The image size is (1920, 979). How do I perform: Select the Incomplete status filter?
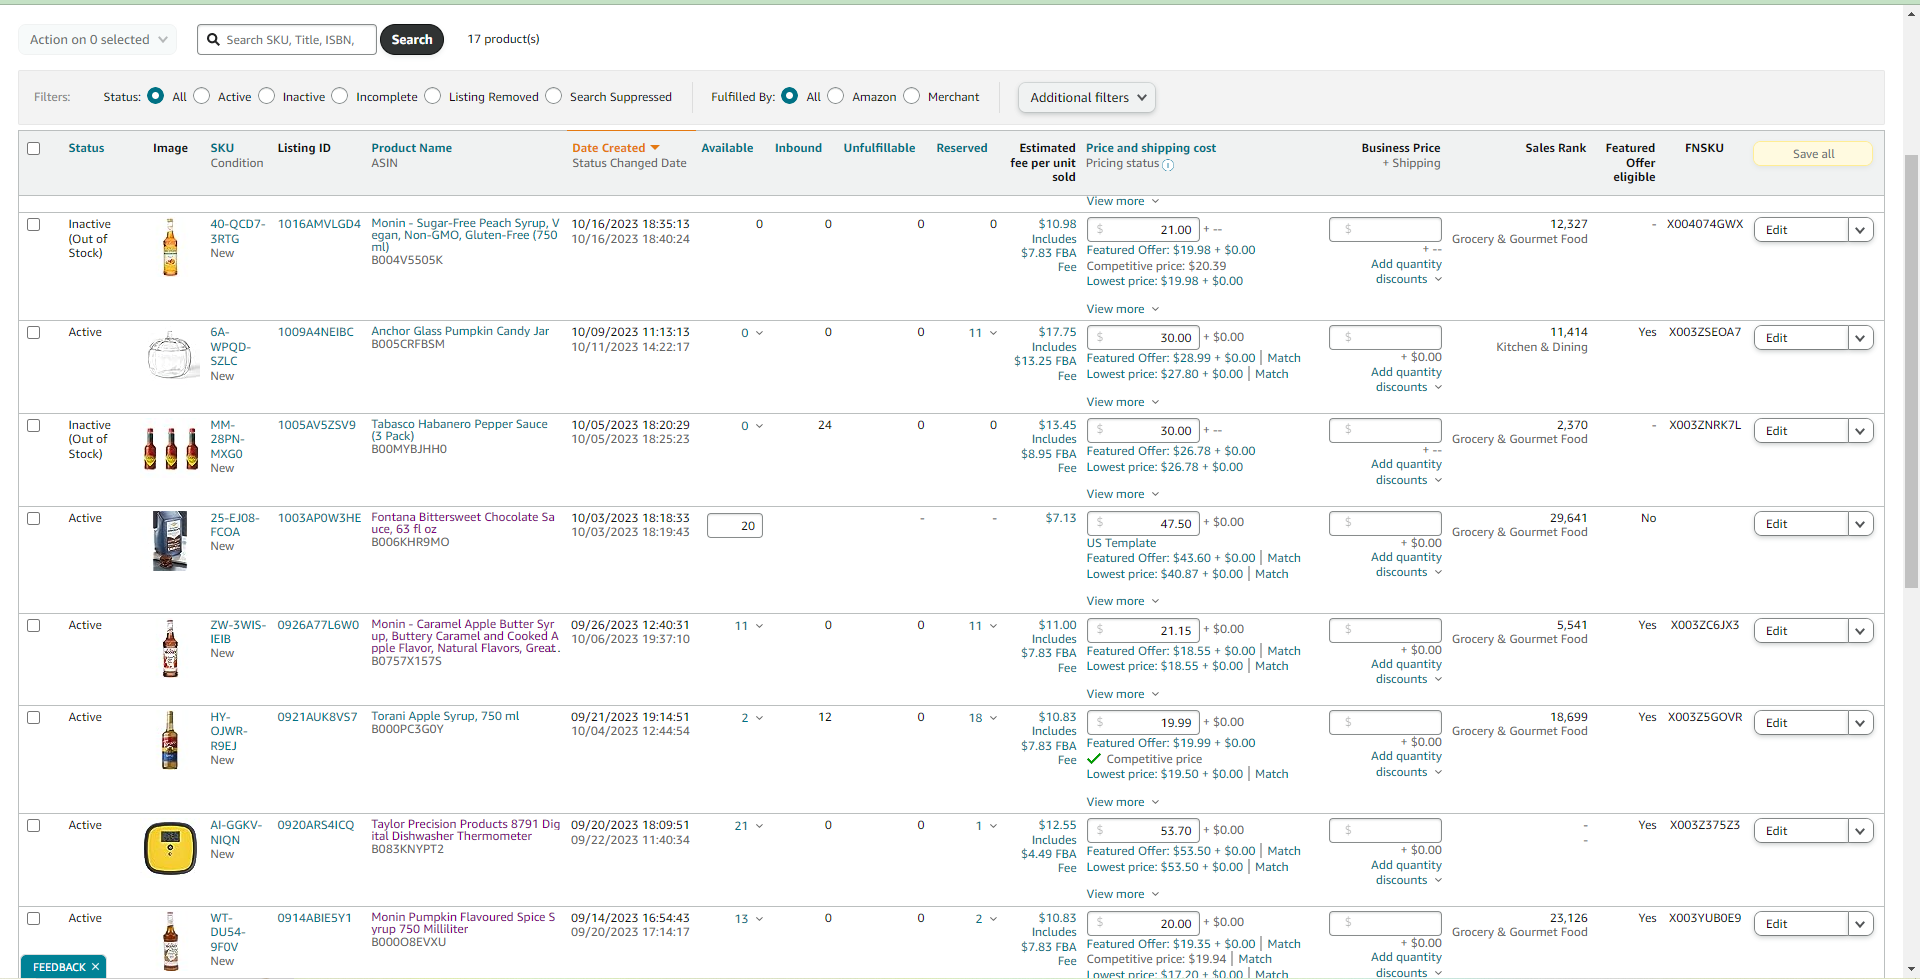pyautogui.click(x=340, y=96)
